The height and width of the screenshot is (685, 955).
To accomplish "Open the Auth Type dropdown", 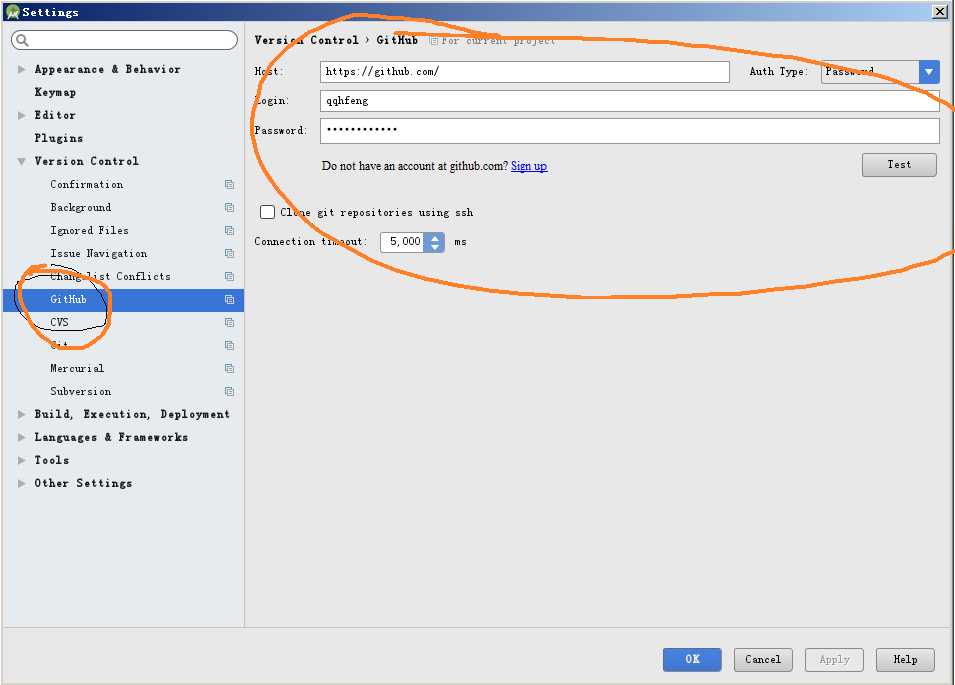I will coord(929,72).
